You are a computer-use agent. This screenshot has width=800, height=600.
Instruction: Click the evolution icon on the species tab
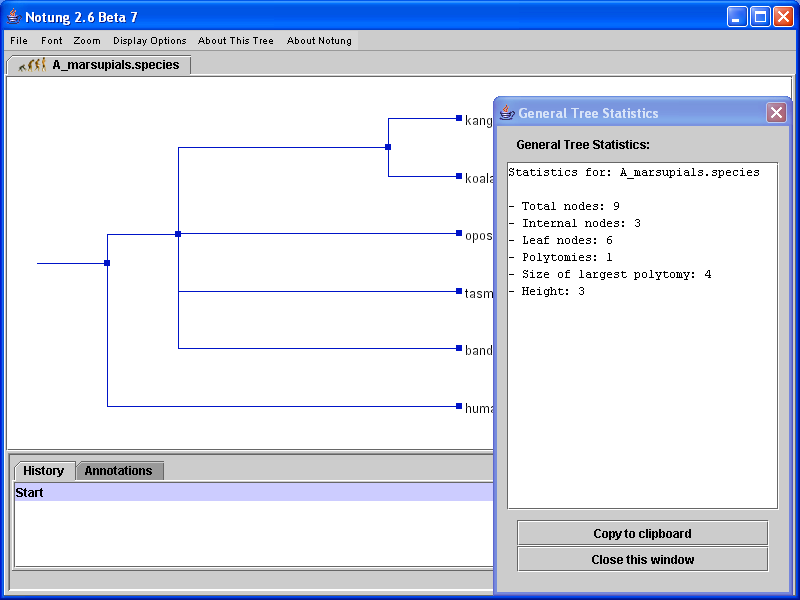[32, 65]
